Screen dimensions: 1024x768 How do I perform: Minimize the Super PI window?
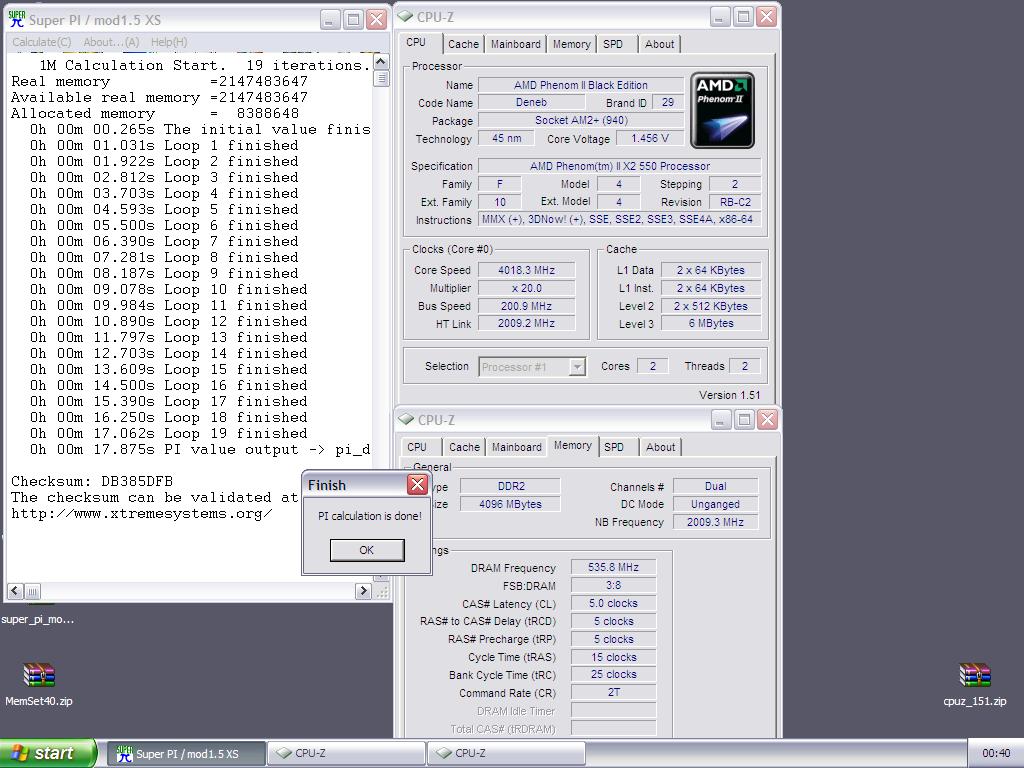(x=330, y=20)
